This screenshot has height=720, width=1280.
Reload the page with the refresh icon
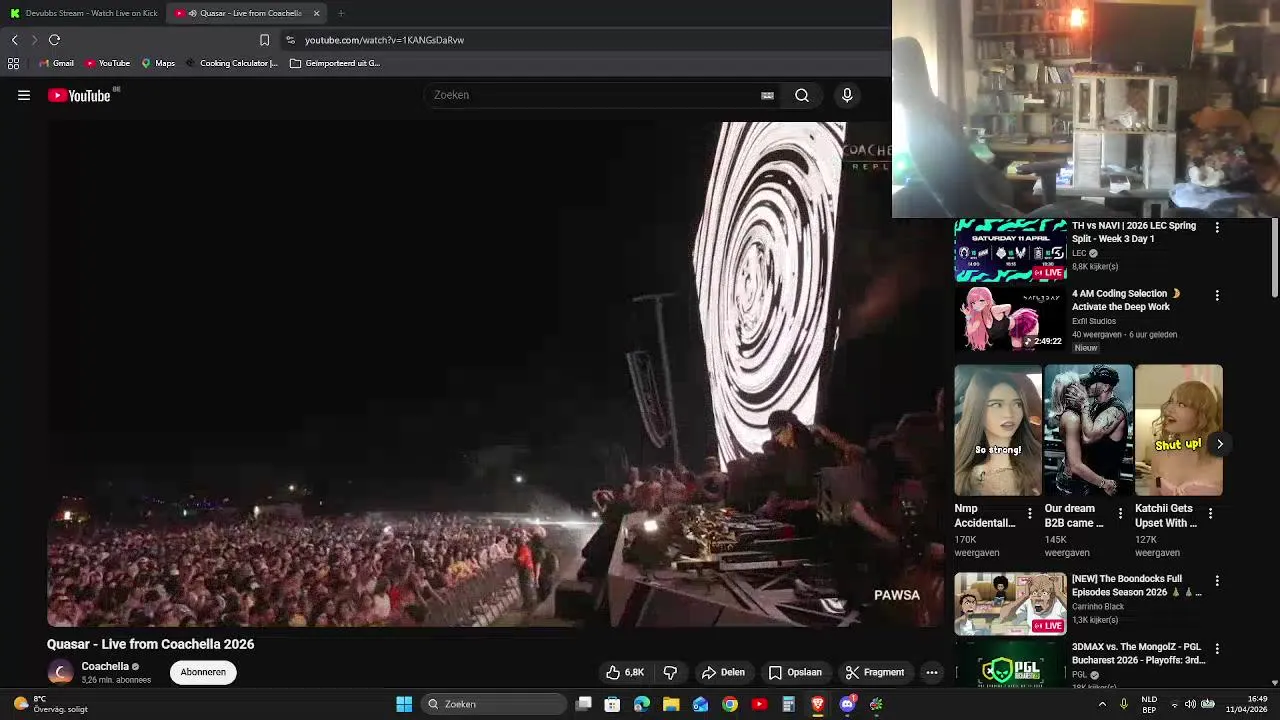point(54,40)
